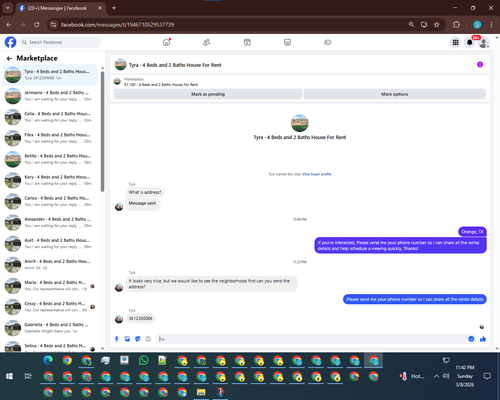
Task: Open the purple conversation info icon
Action: pos(480,64)
